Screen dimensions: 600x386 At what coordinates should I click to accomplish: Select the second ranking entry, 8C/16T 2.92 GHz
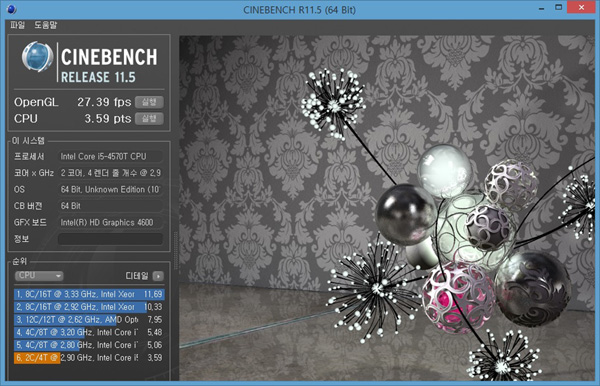point(90,307)
